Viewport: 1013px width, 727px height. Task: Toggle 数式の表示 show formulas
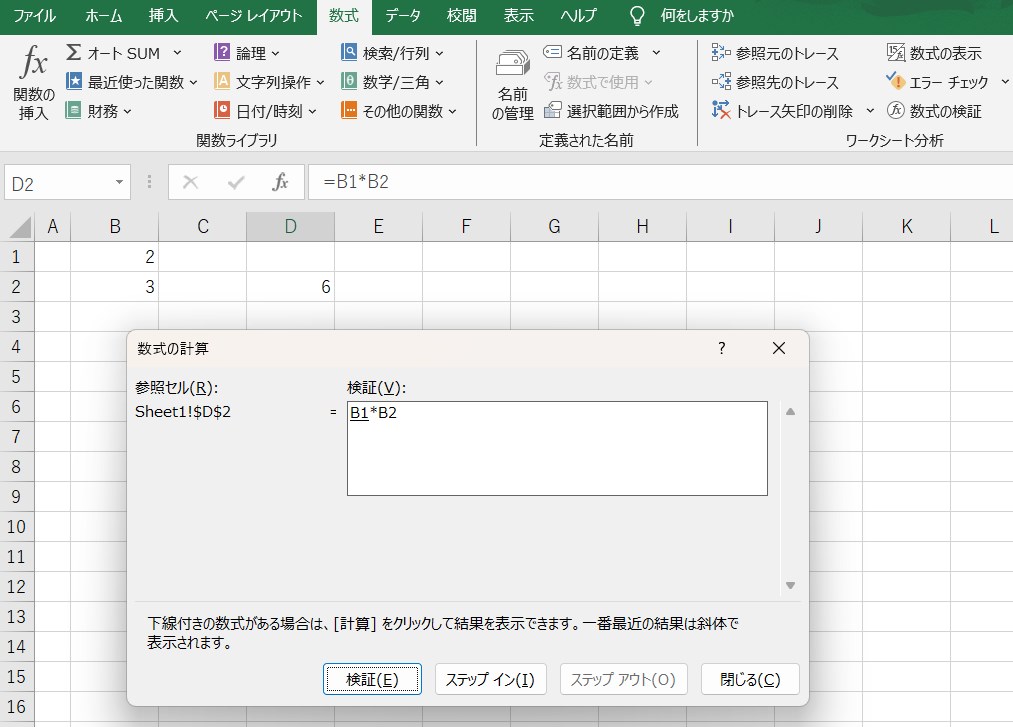click(x=896, y=53)
